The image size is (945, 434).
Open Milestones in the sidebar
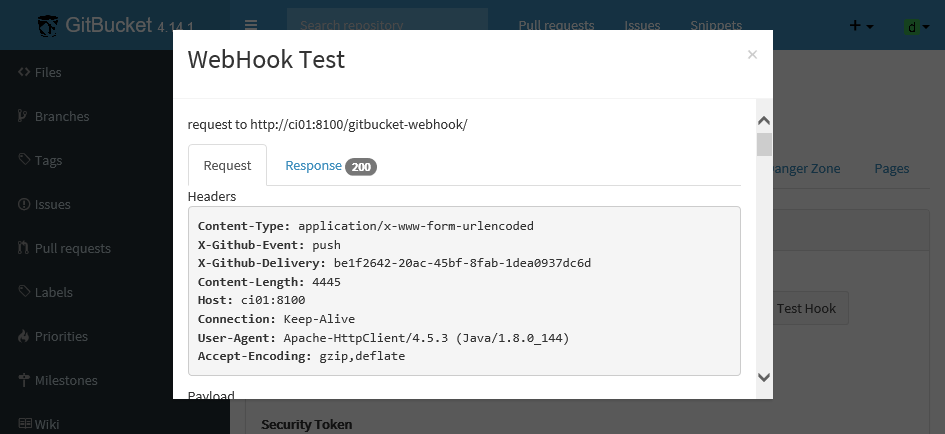point(66,380)
